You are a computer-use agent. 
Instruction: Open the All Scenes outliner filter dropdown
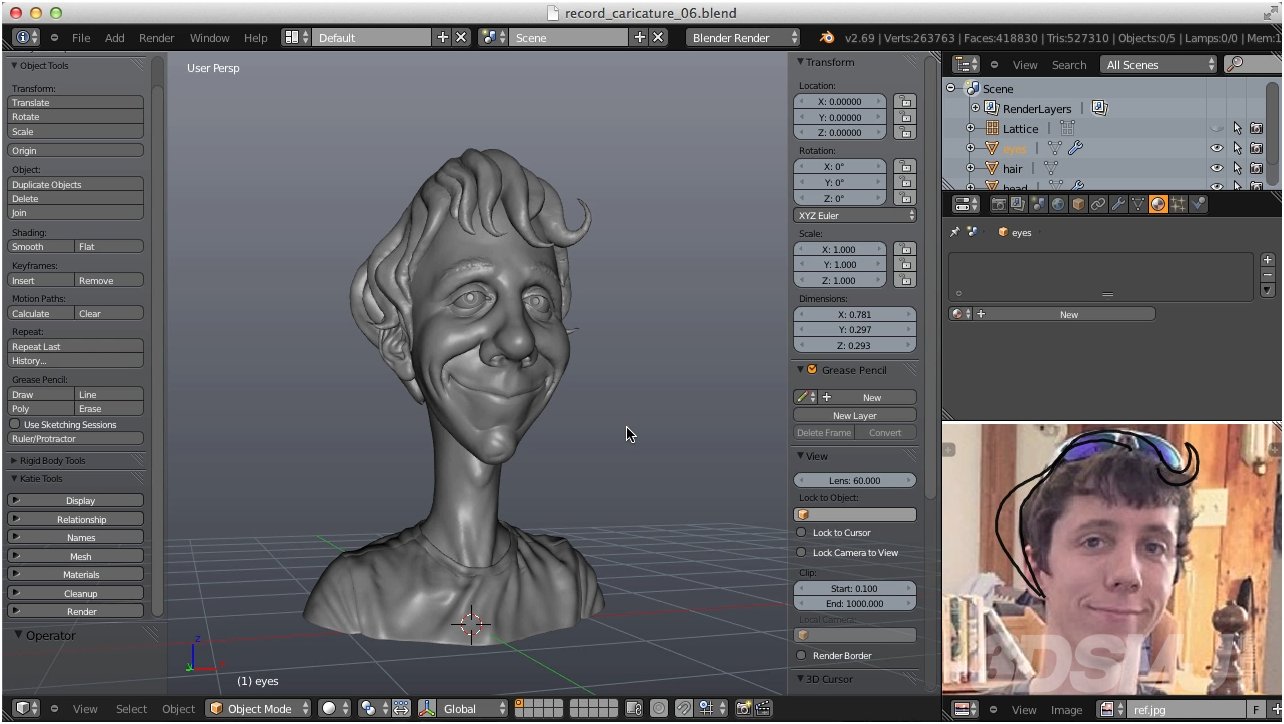coord(1158,64)
